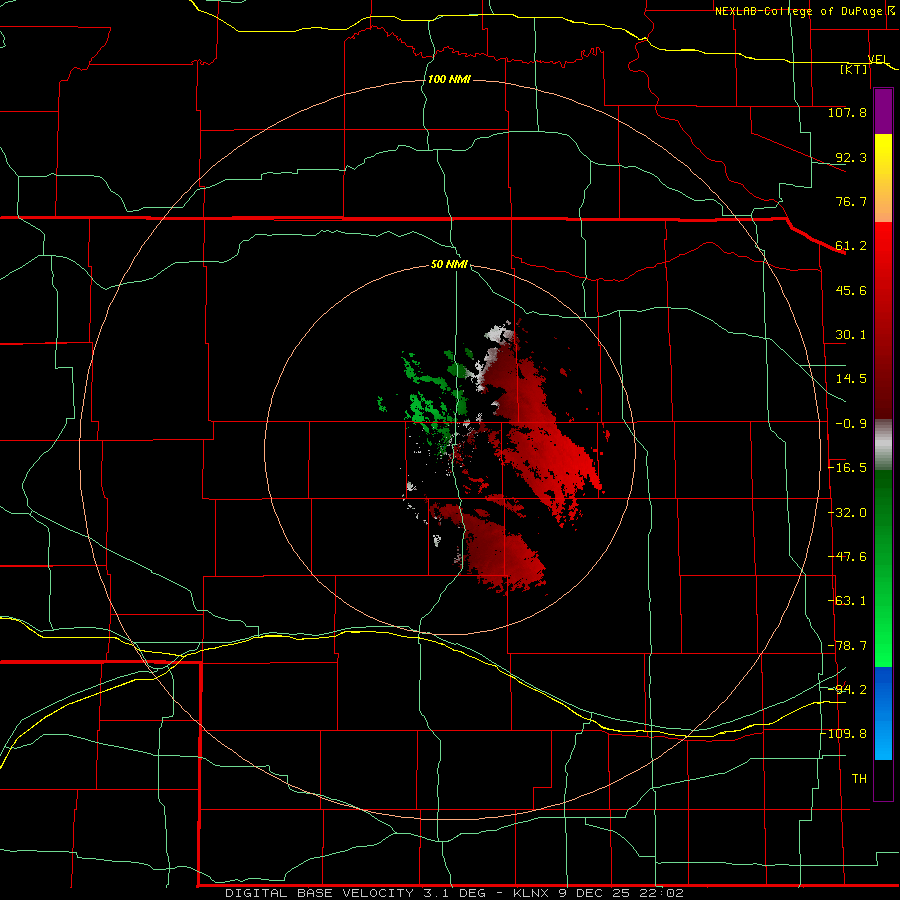This screenshot has height=900, width=900.
Task: Click the 30.1 velocity scale value
Action: [x=851, y=335]
